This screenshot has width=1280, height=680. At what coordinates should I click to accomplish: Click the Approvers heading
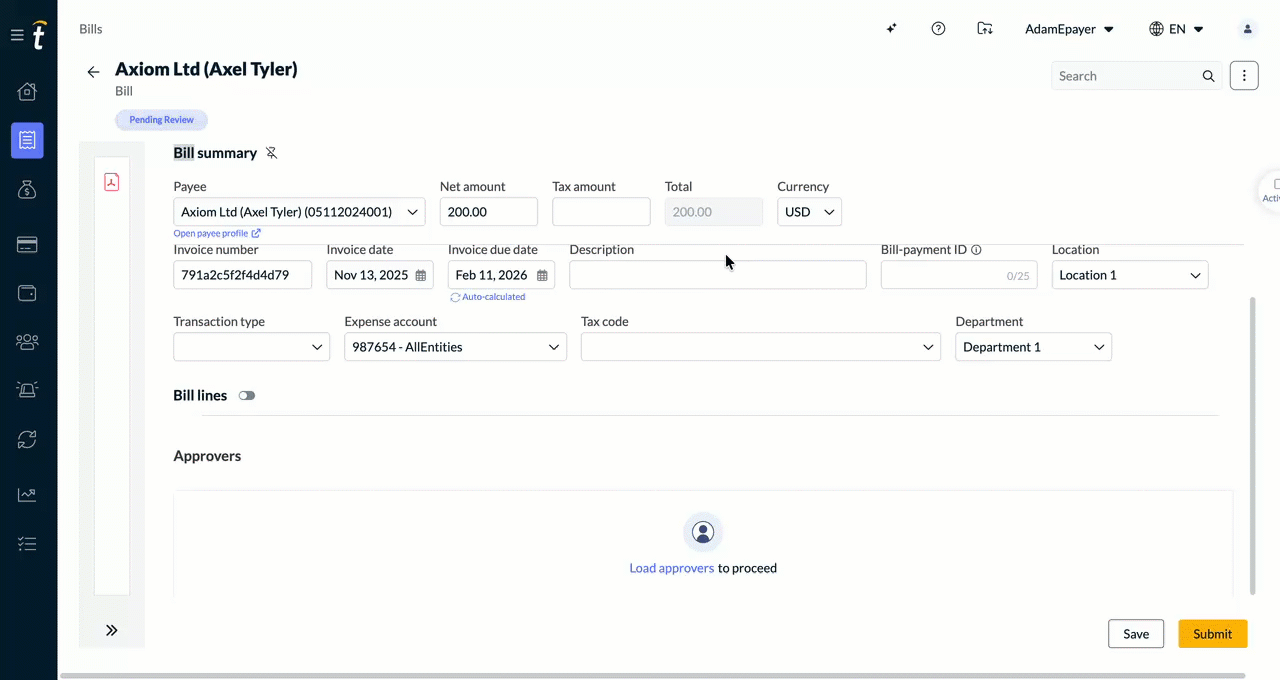click(207, 456)
